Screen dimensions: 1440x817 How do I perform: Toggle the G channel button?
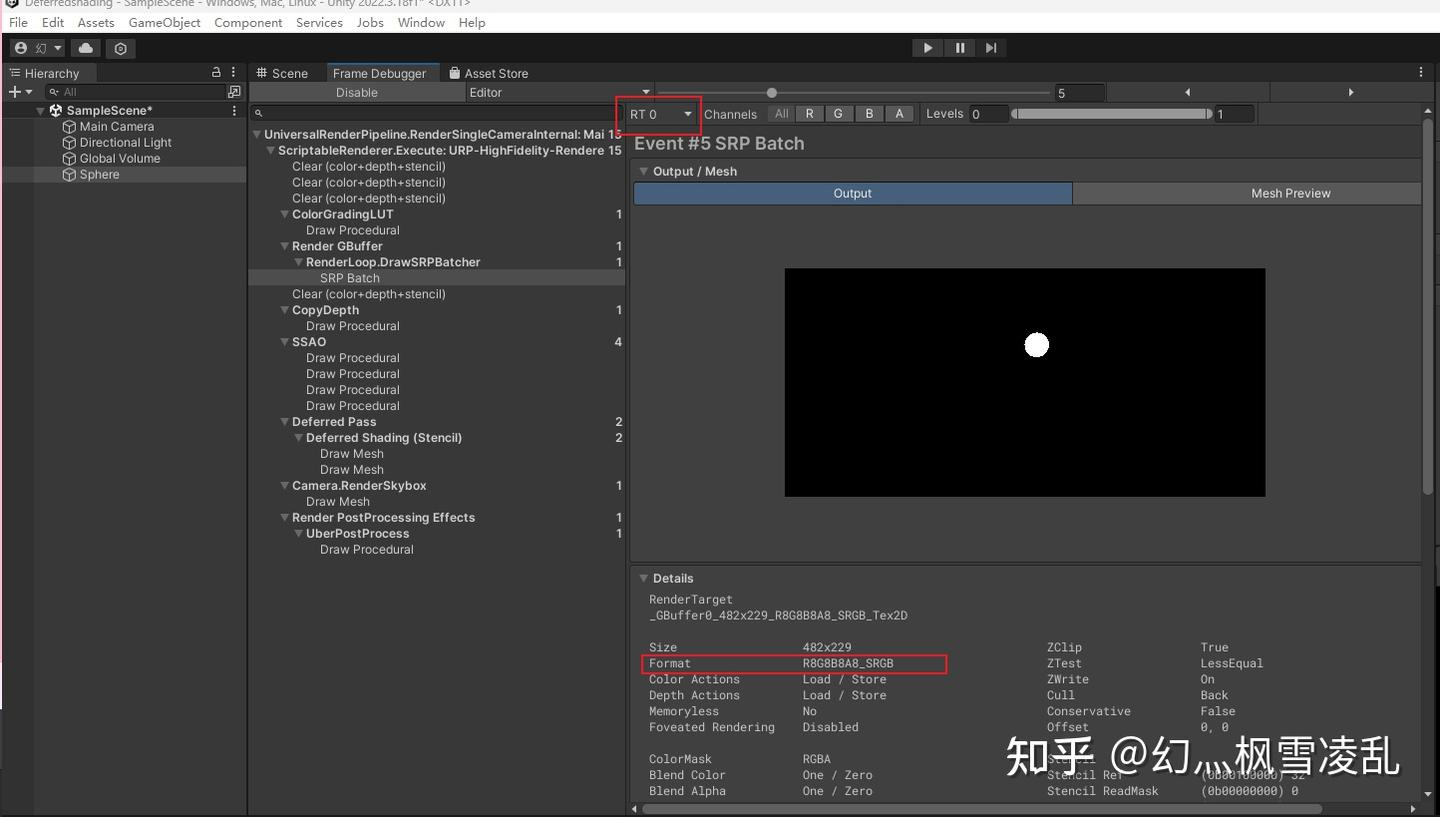click(x=838, y=114)
